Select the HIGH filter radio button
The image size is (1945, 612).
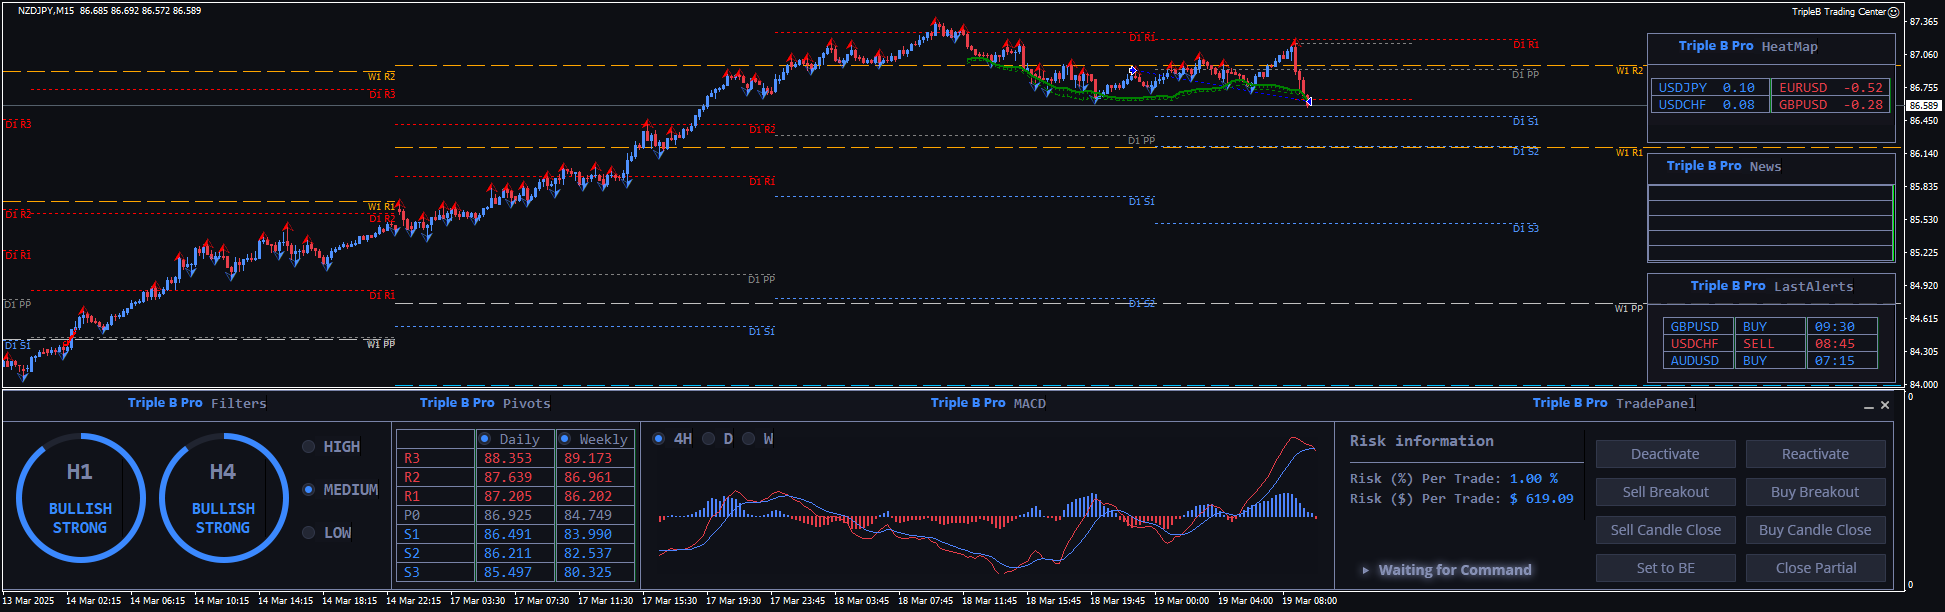click(309, 447)
